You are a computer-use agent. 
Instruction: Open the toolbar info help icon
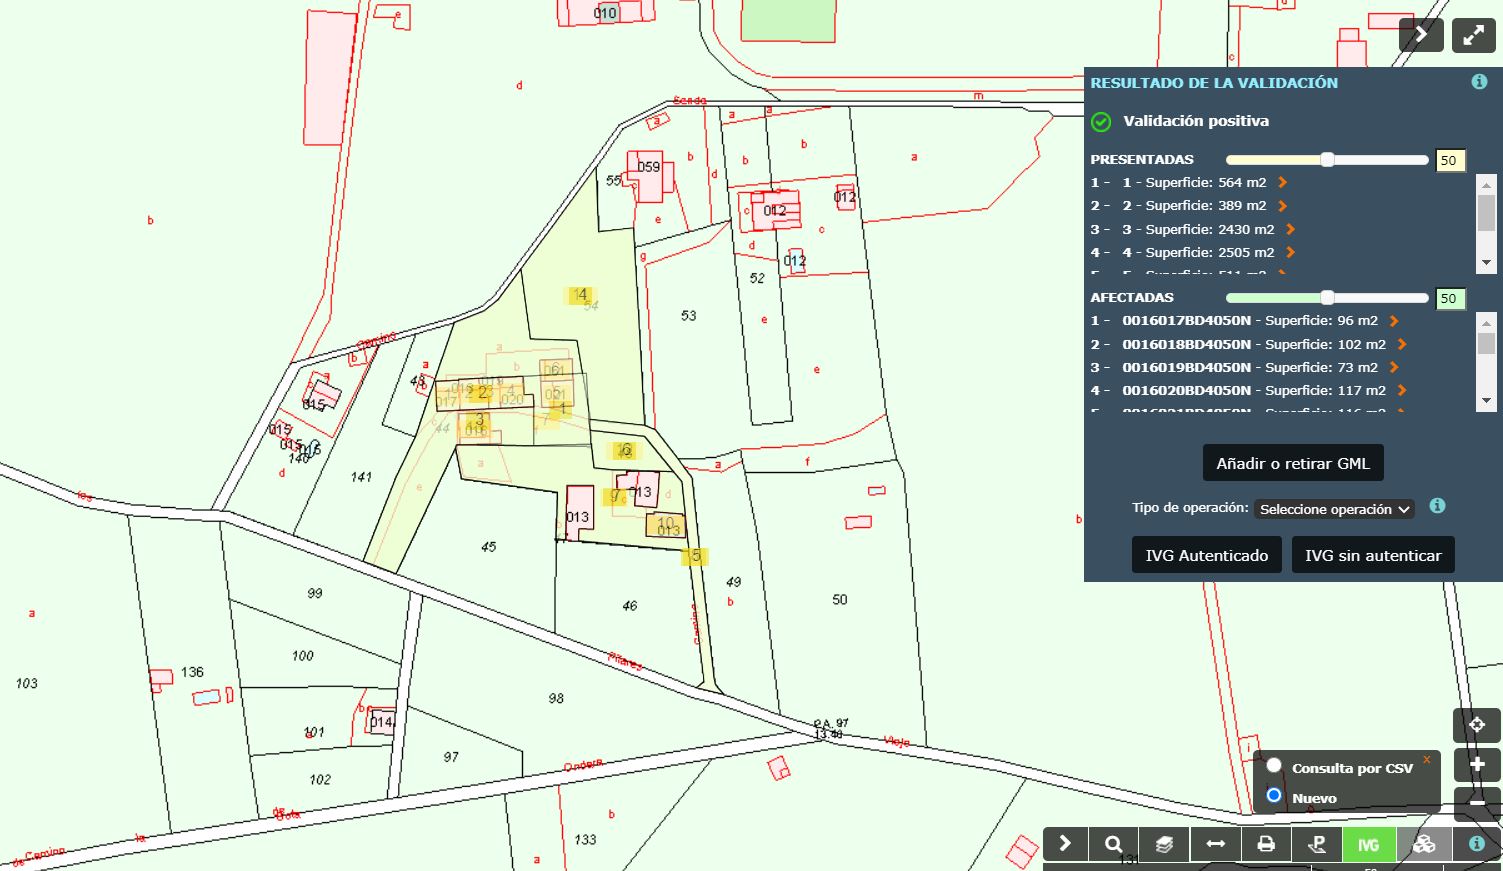click(1476, 844)
